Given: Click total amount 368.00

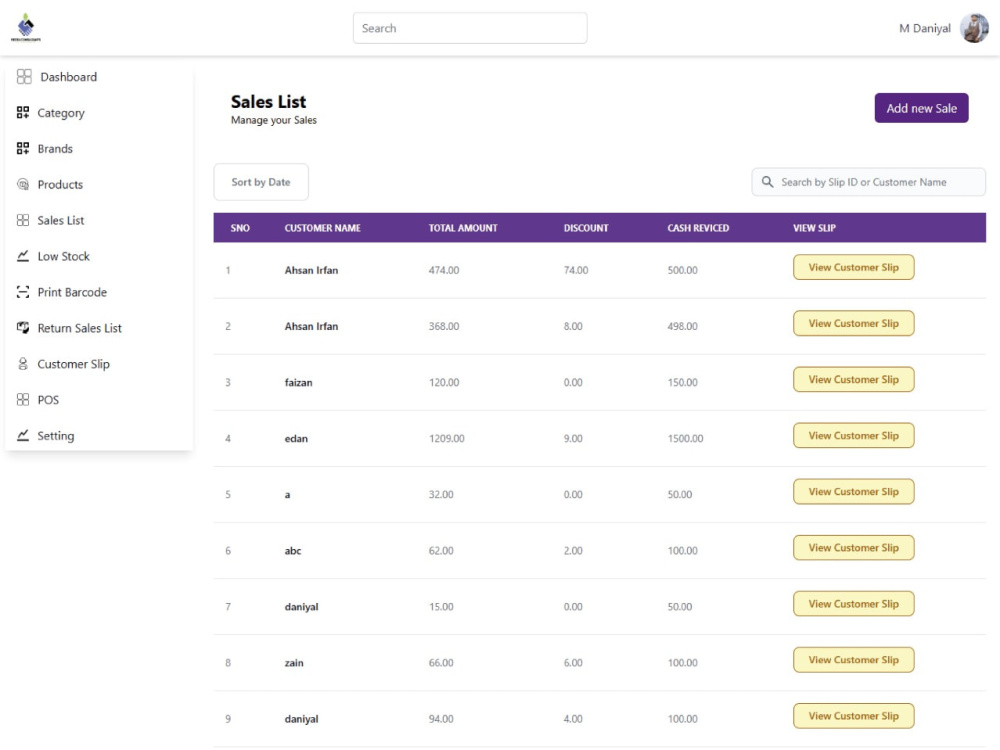Looking at the screenshot, I should 444,327.
